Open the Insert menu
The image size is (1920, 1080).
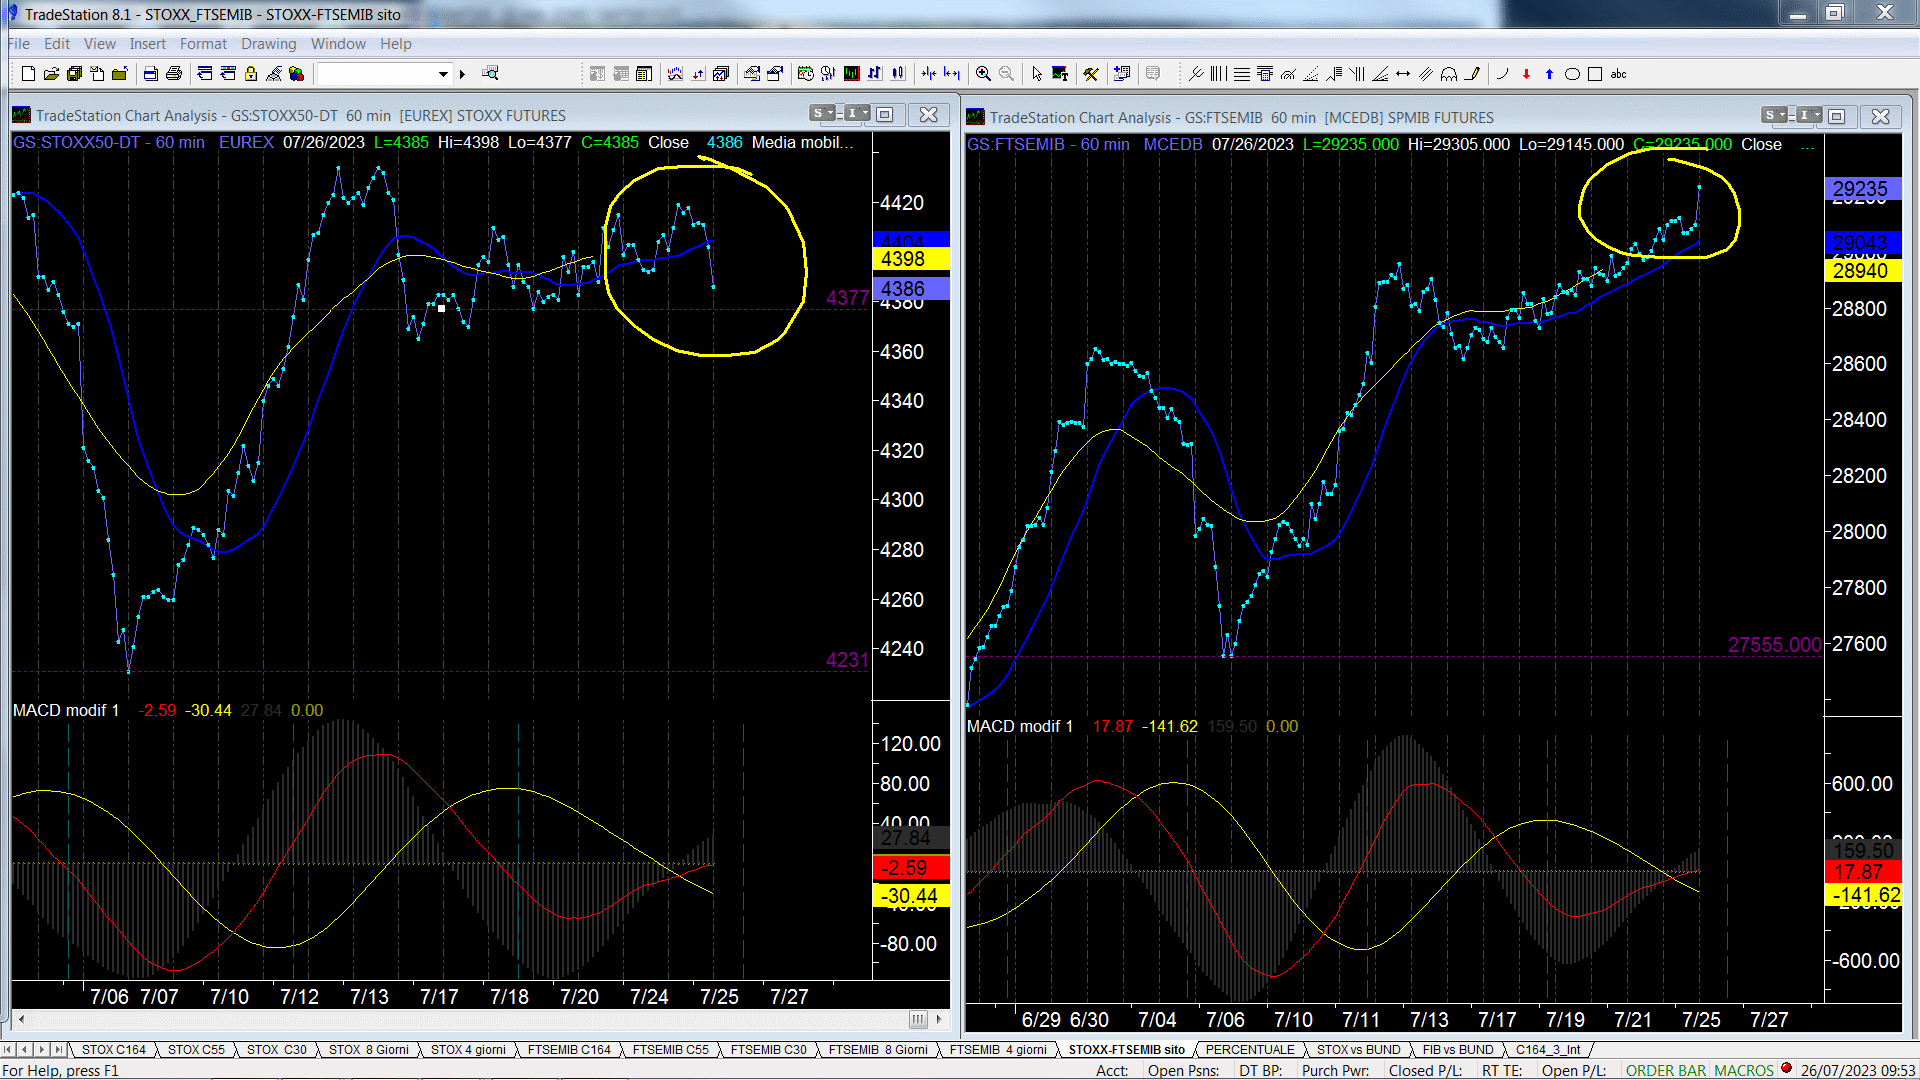pyautogui.click(x=147, y=44)
